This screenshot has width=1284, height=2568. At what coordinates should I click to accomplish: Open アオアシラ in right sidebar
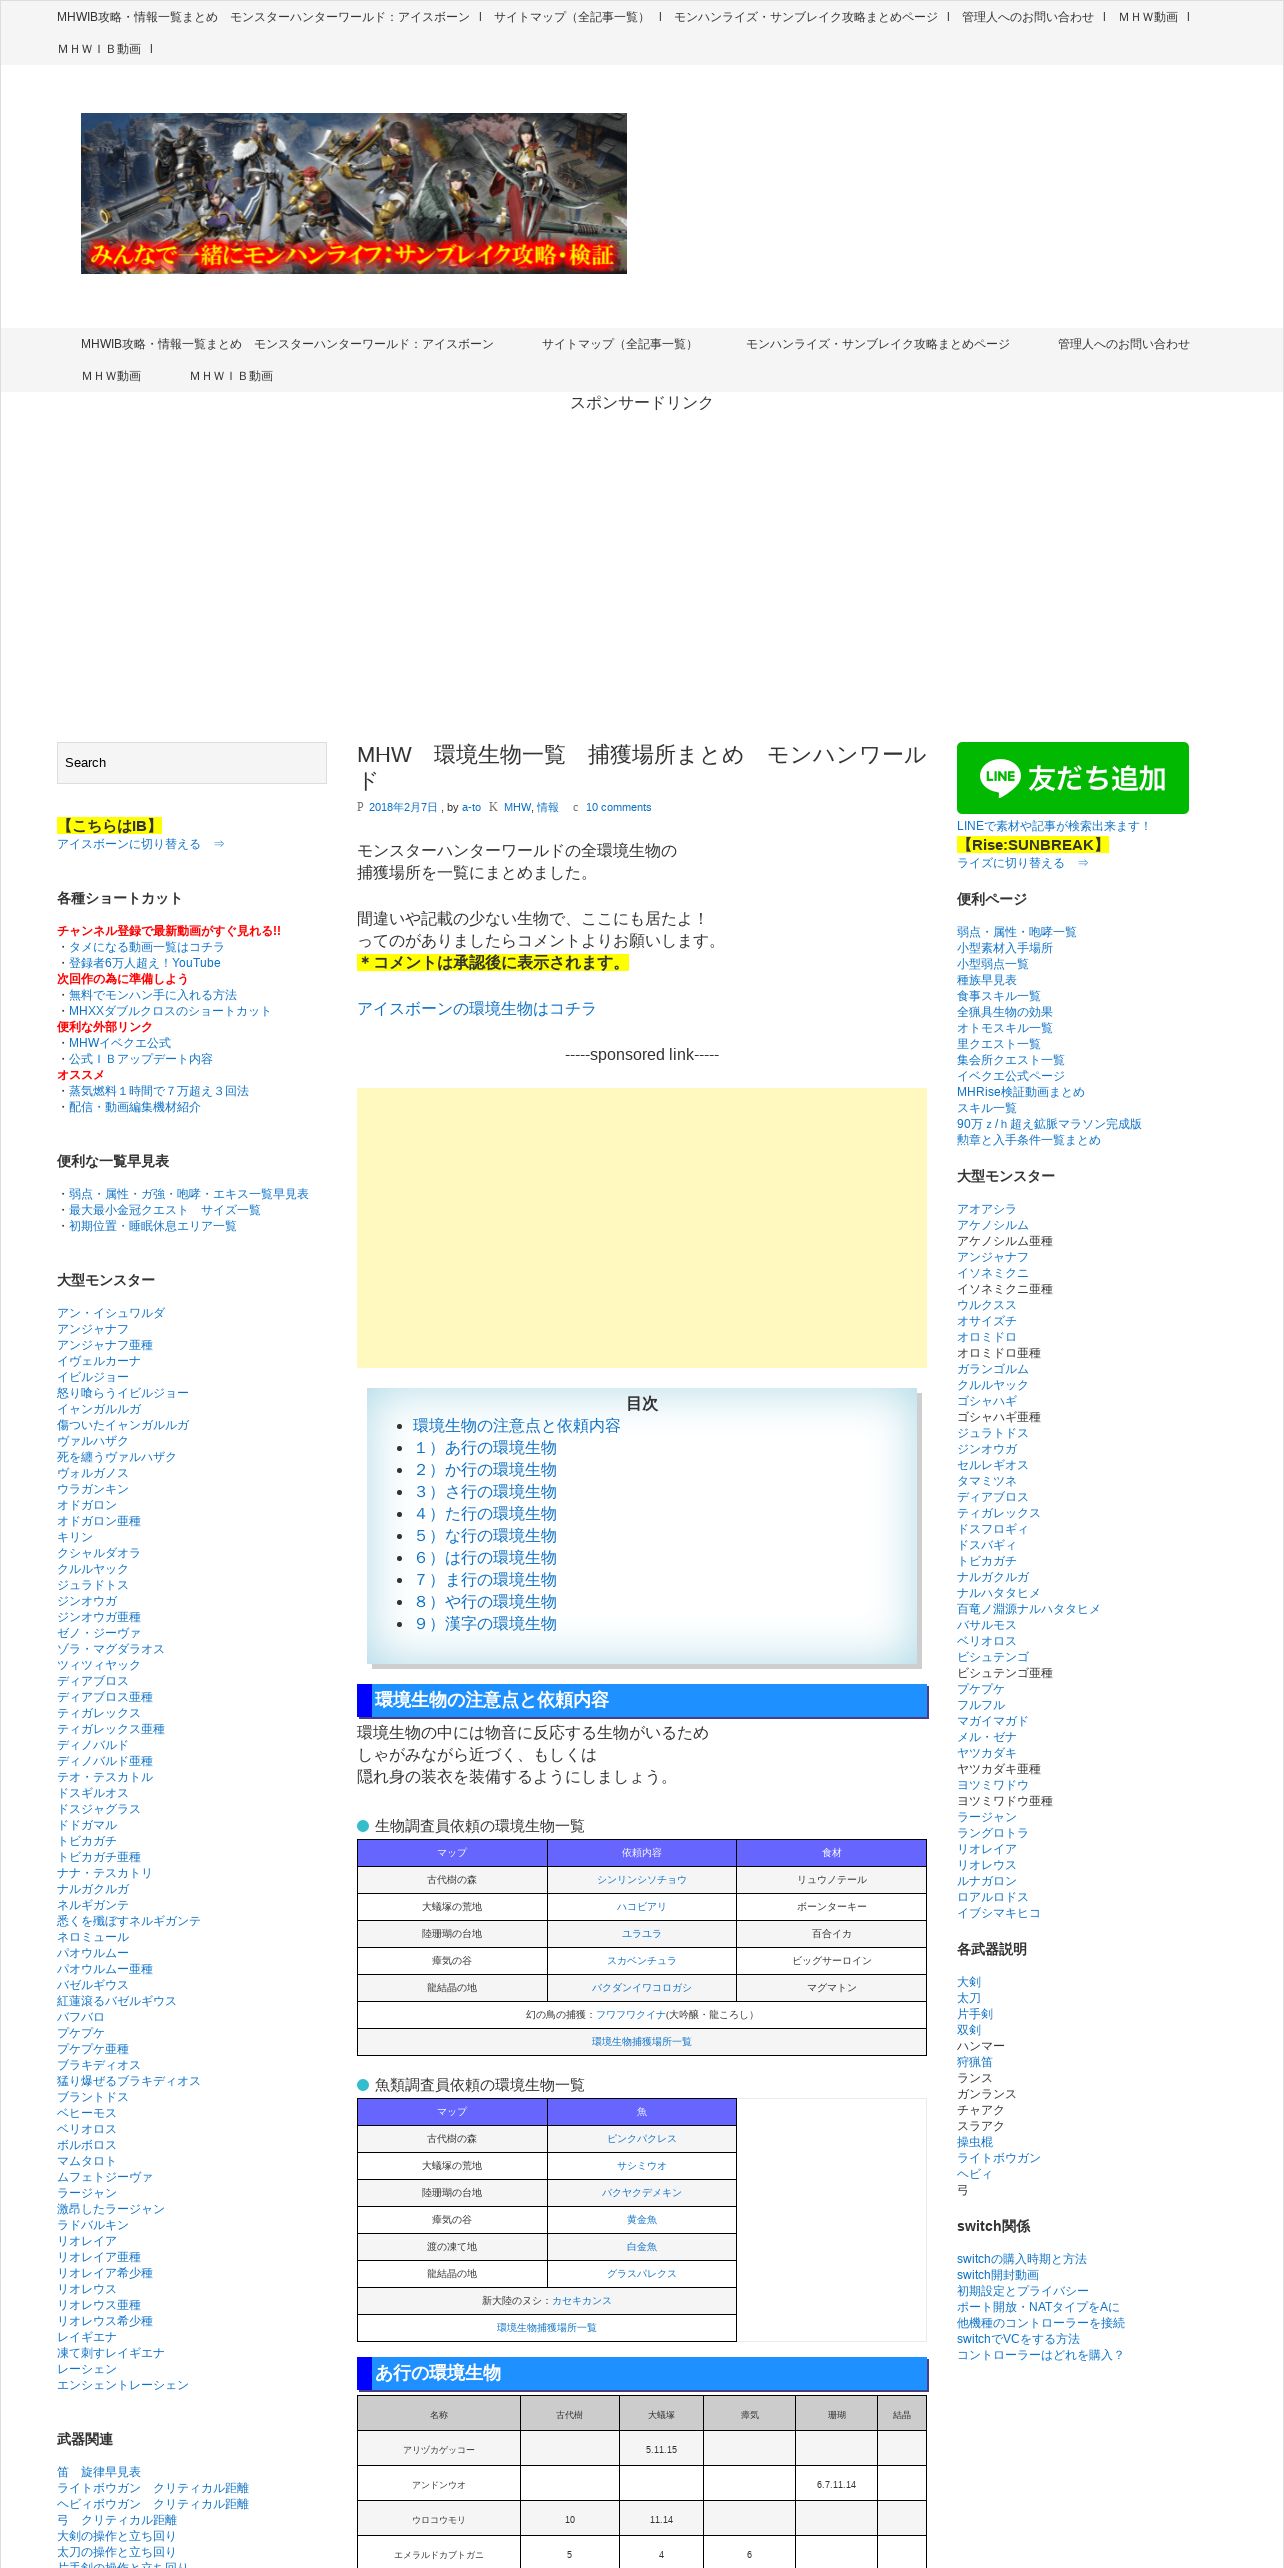click(987, 1209)
